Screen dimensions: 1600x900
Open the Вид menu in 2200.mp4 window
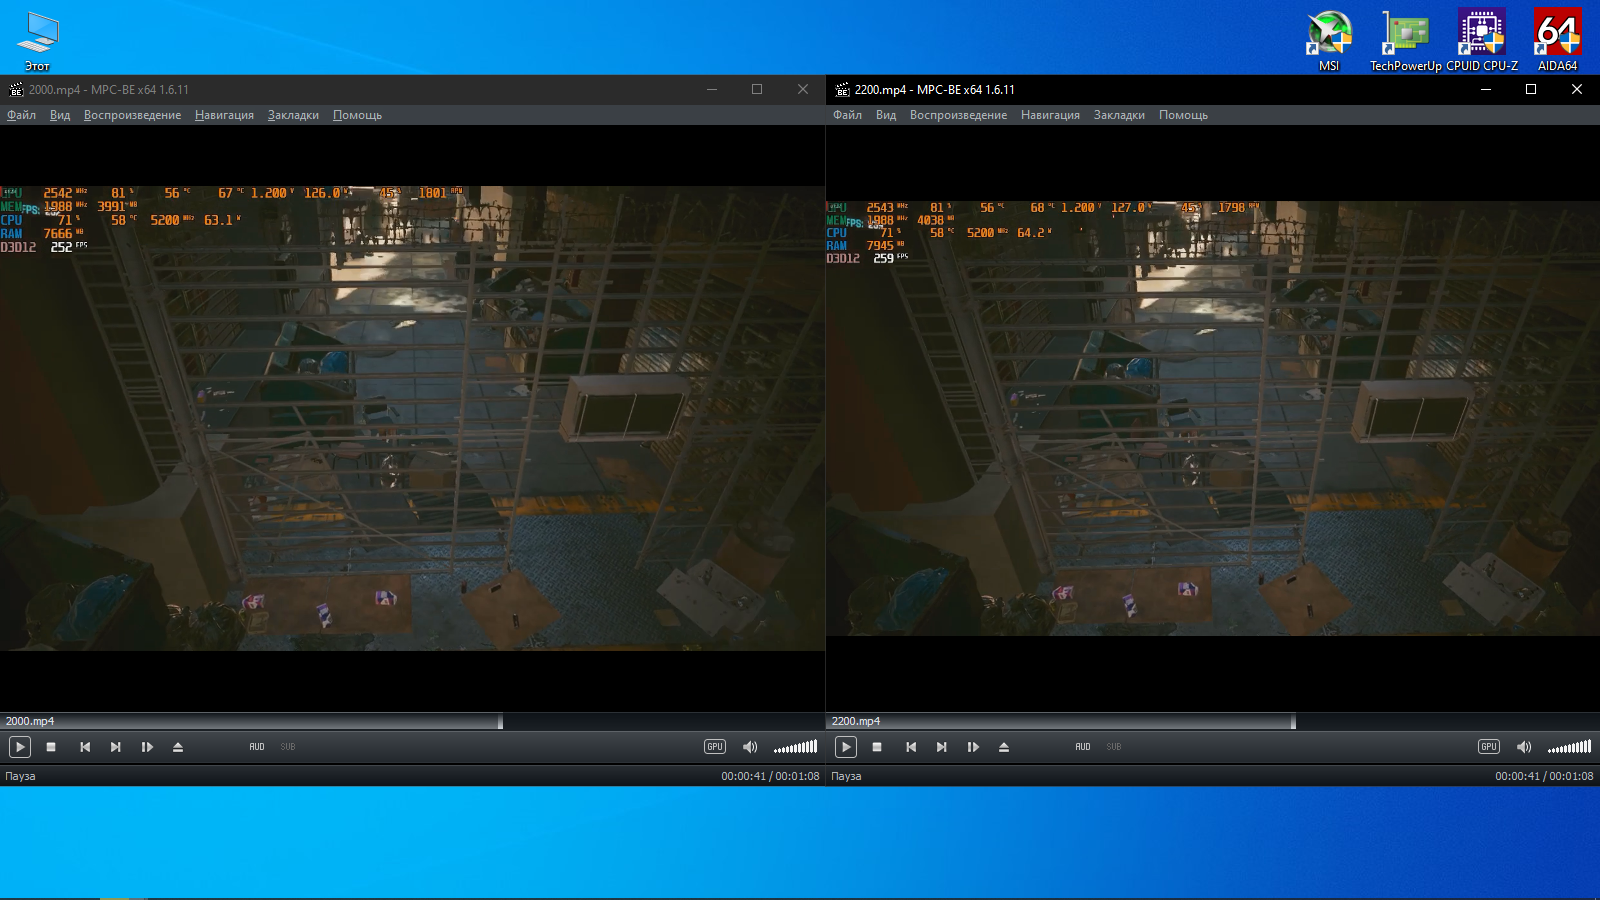click(x=886, y=115)
